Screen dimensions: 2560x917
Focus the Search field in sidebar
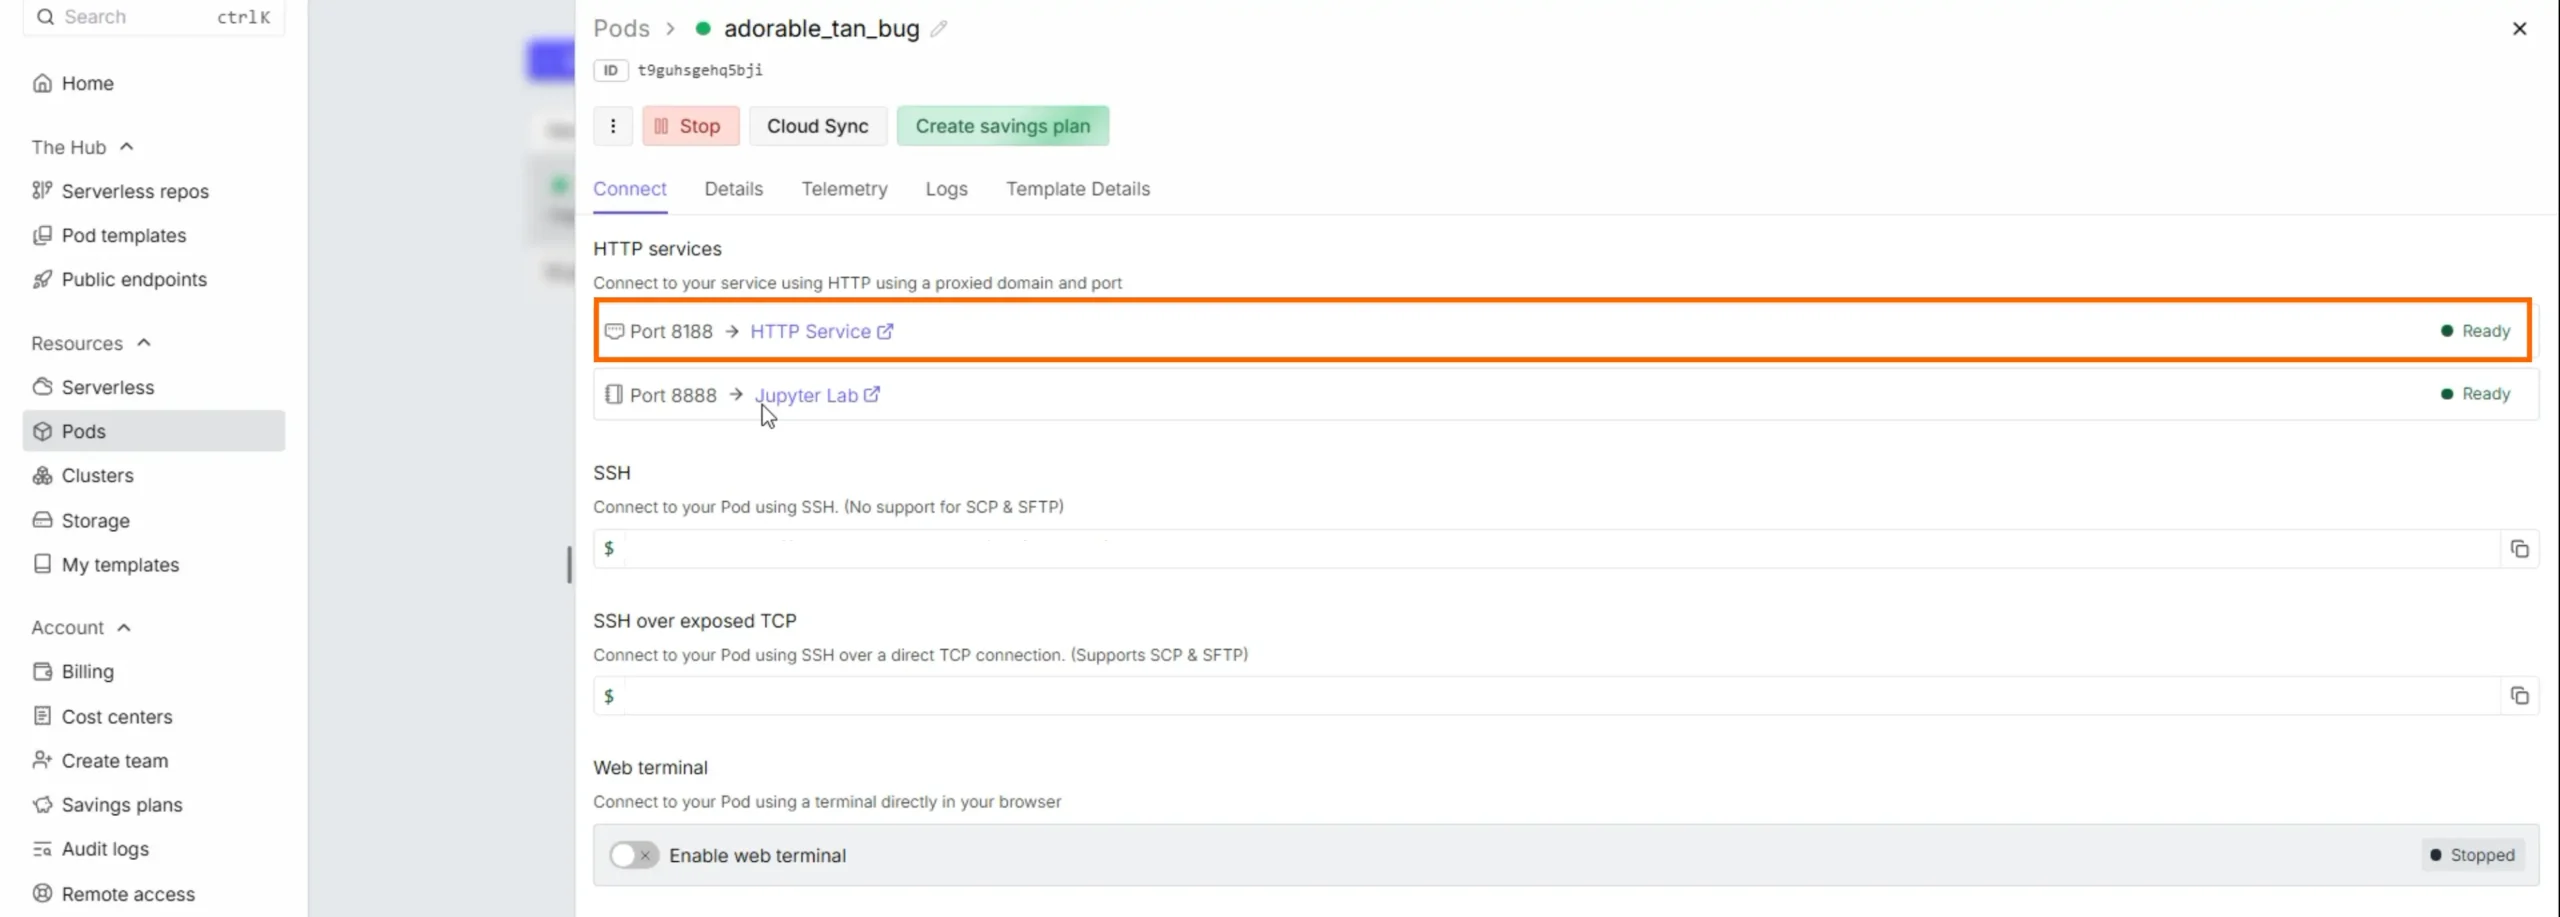click(154, 17)
